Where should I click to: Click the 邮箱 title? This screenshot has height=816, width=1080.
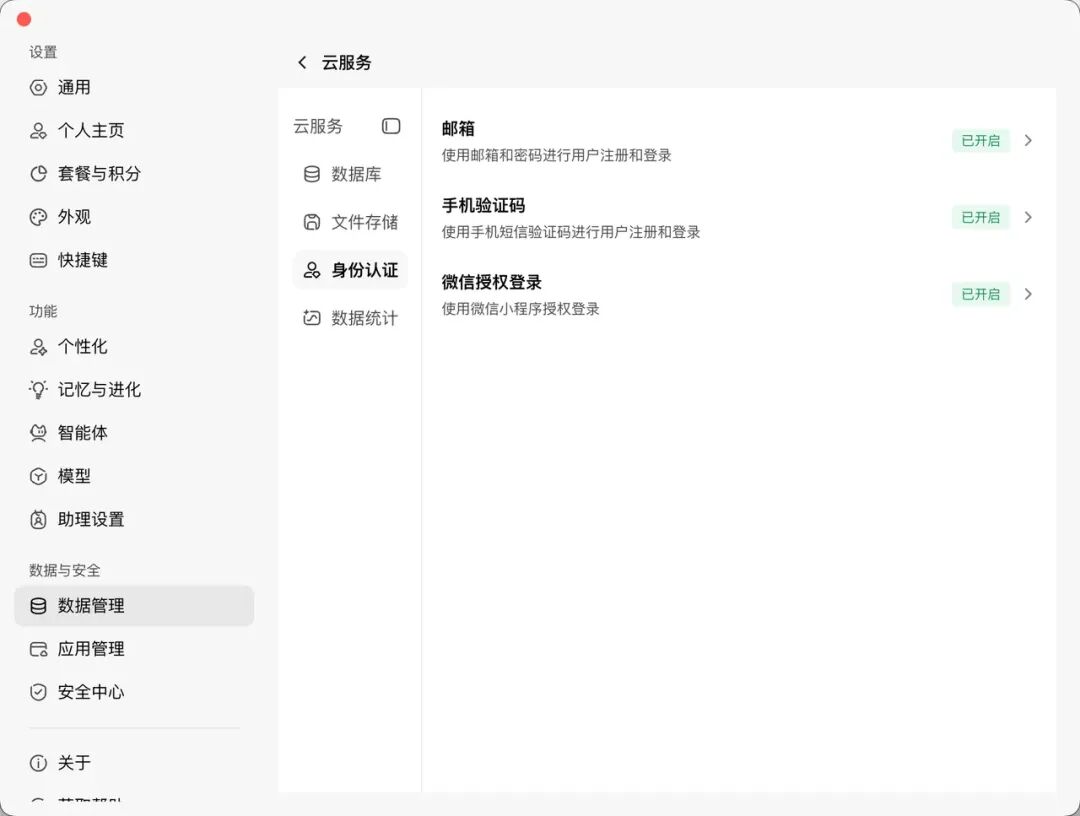point(458,129)
